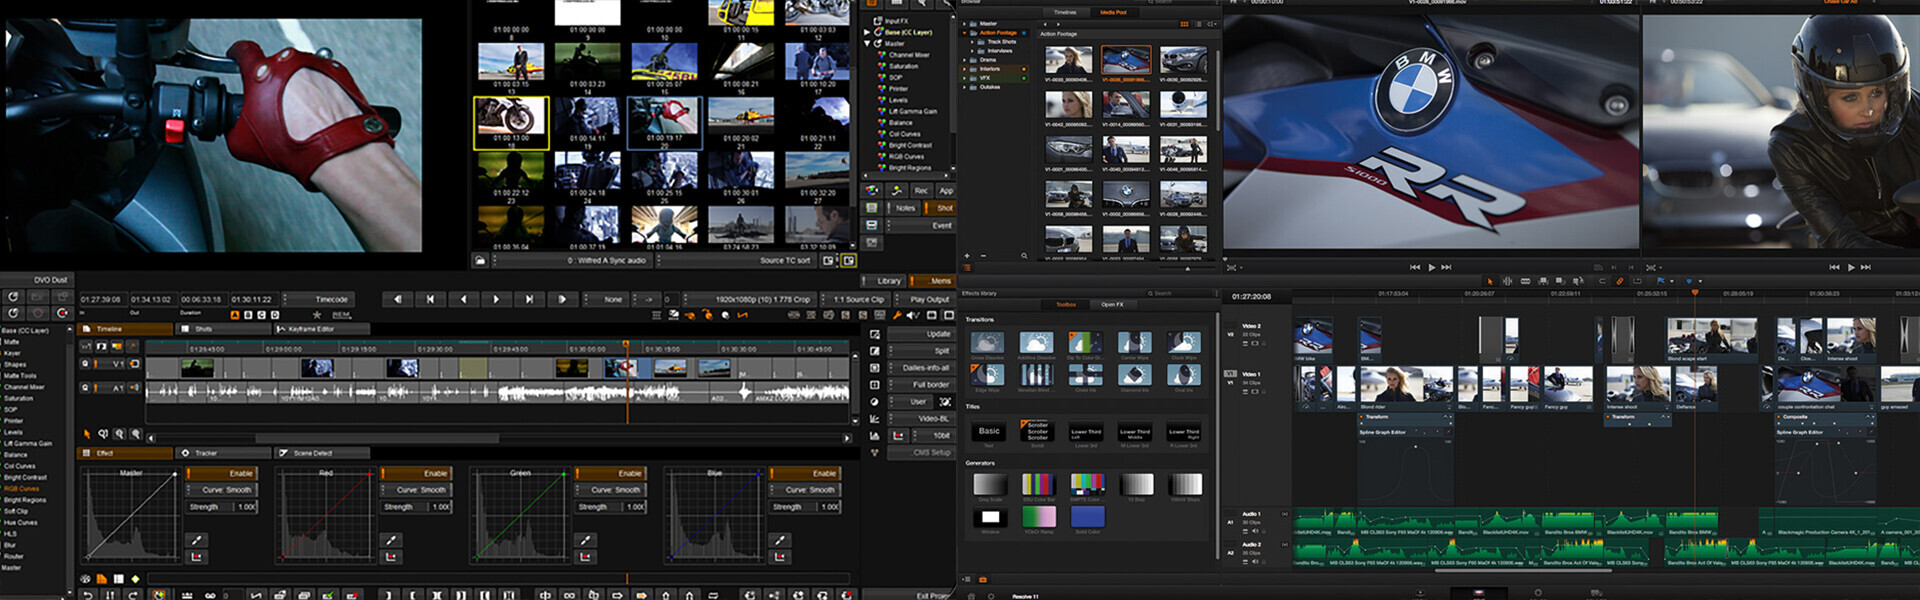Image resolution: width=1920 pixels, height=600 pixels.
Task: Select SMPTE color bar generator
Action: coord(1087,485)
